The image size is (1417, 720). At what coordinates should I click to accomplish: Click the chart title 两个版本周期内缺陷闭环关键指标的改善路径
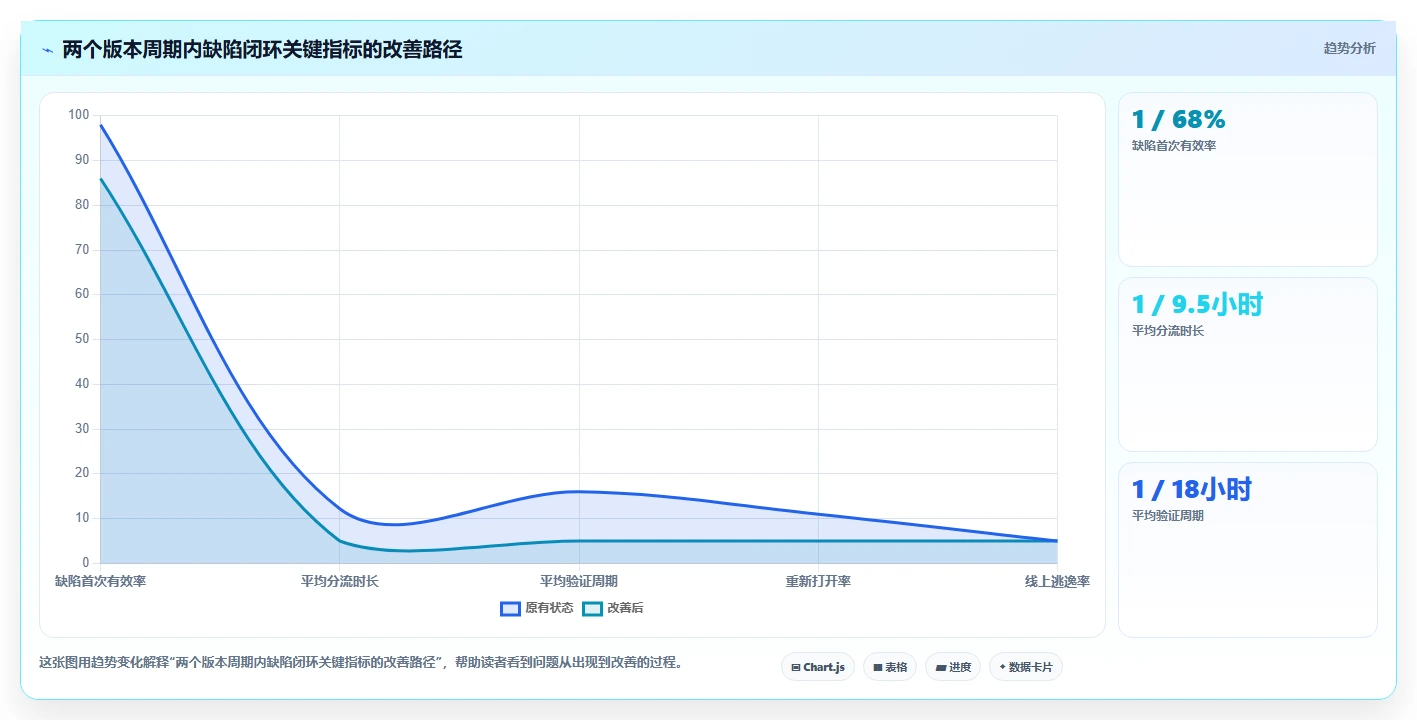coord(262,50)
